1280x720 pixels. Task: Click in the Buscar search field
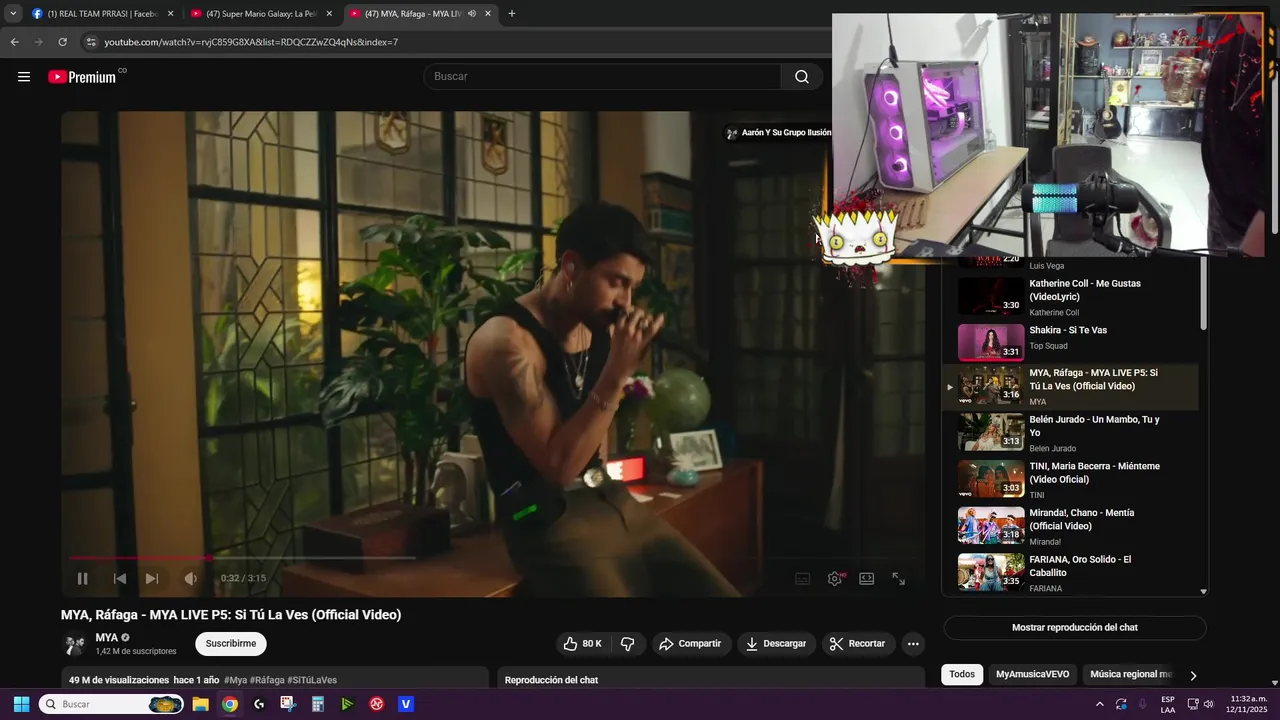[602, 77]
